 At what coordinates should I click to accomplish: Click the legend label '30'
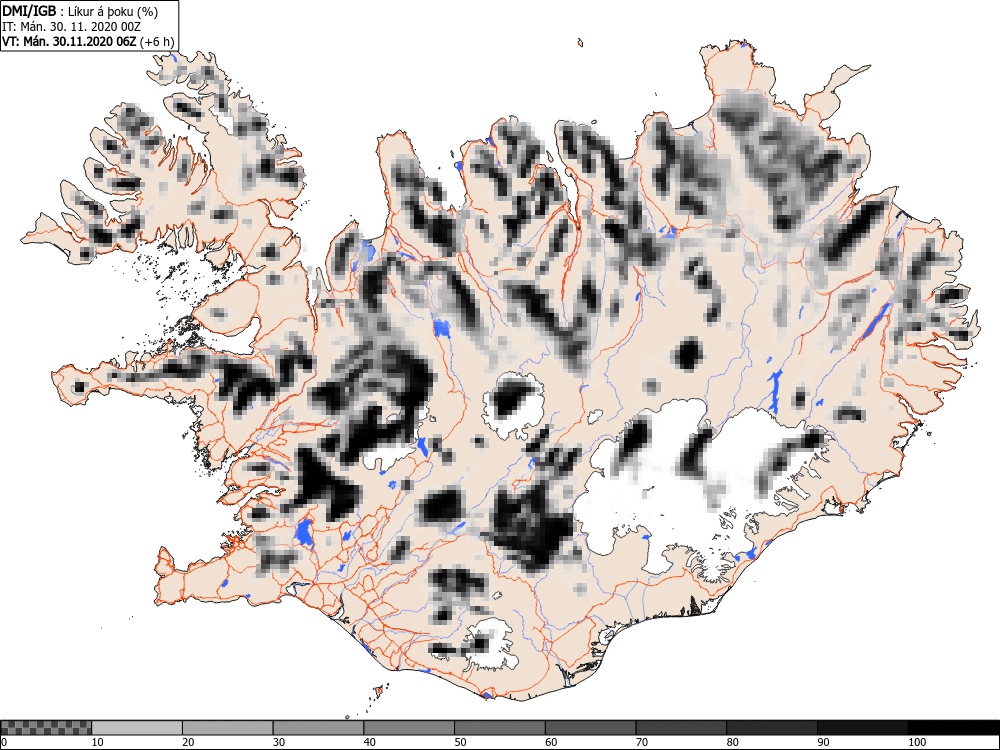point(279,742)
